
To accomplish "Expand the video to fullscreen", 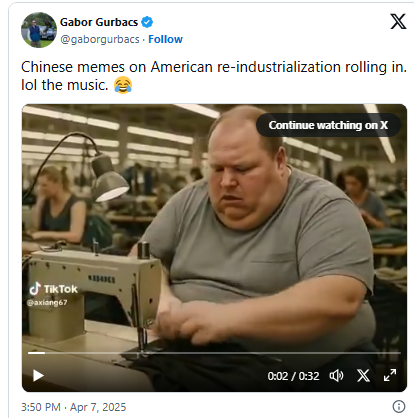I will pyautogui.click(x=390, y=375).
